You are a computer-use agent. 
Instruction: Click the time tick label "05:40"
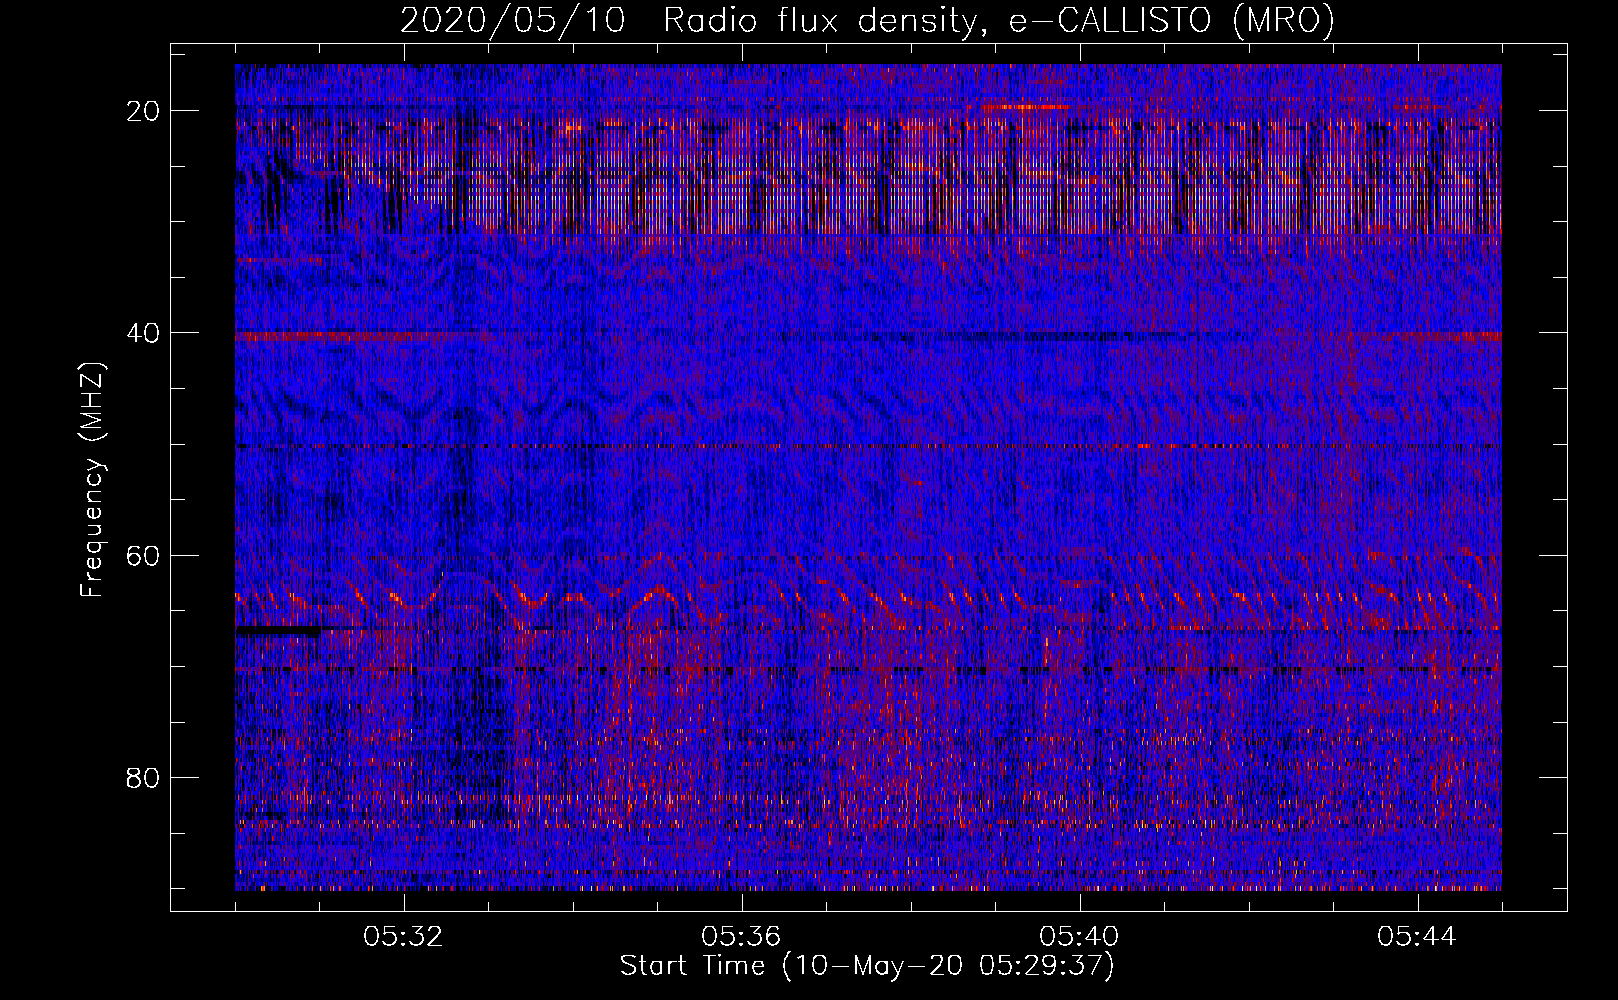tap(1079, 937)
